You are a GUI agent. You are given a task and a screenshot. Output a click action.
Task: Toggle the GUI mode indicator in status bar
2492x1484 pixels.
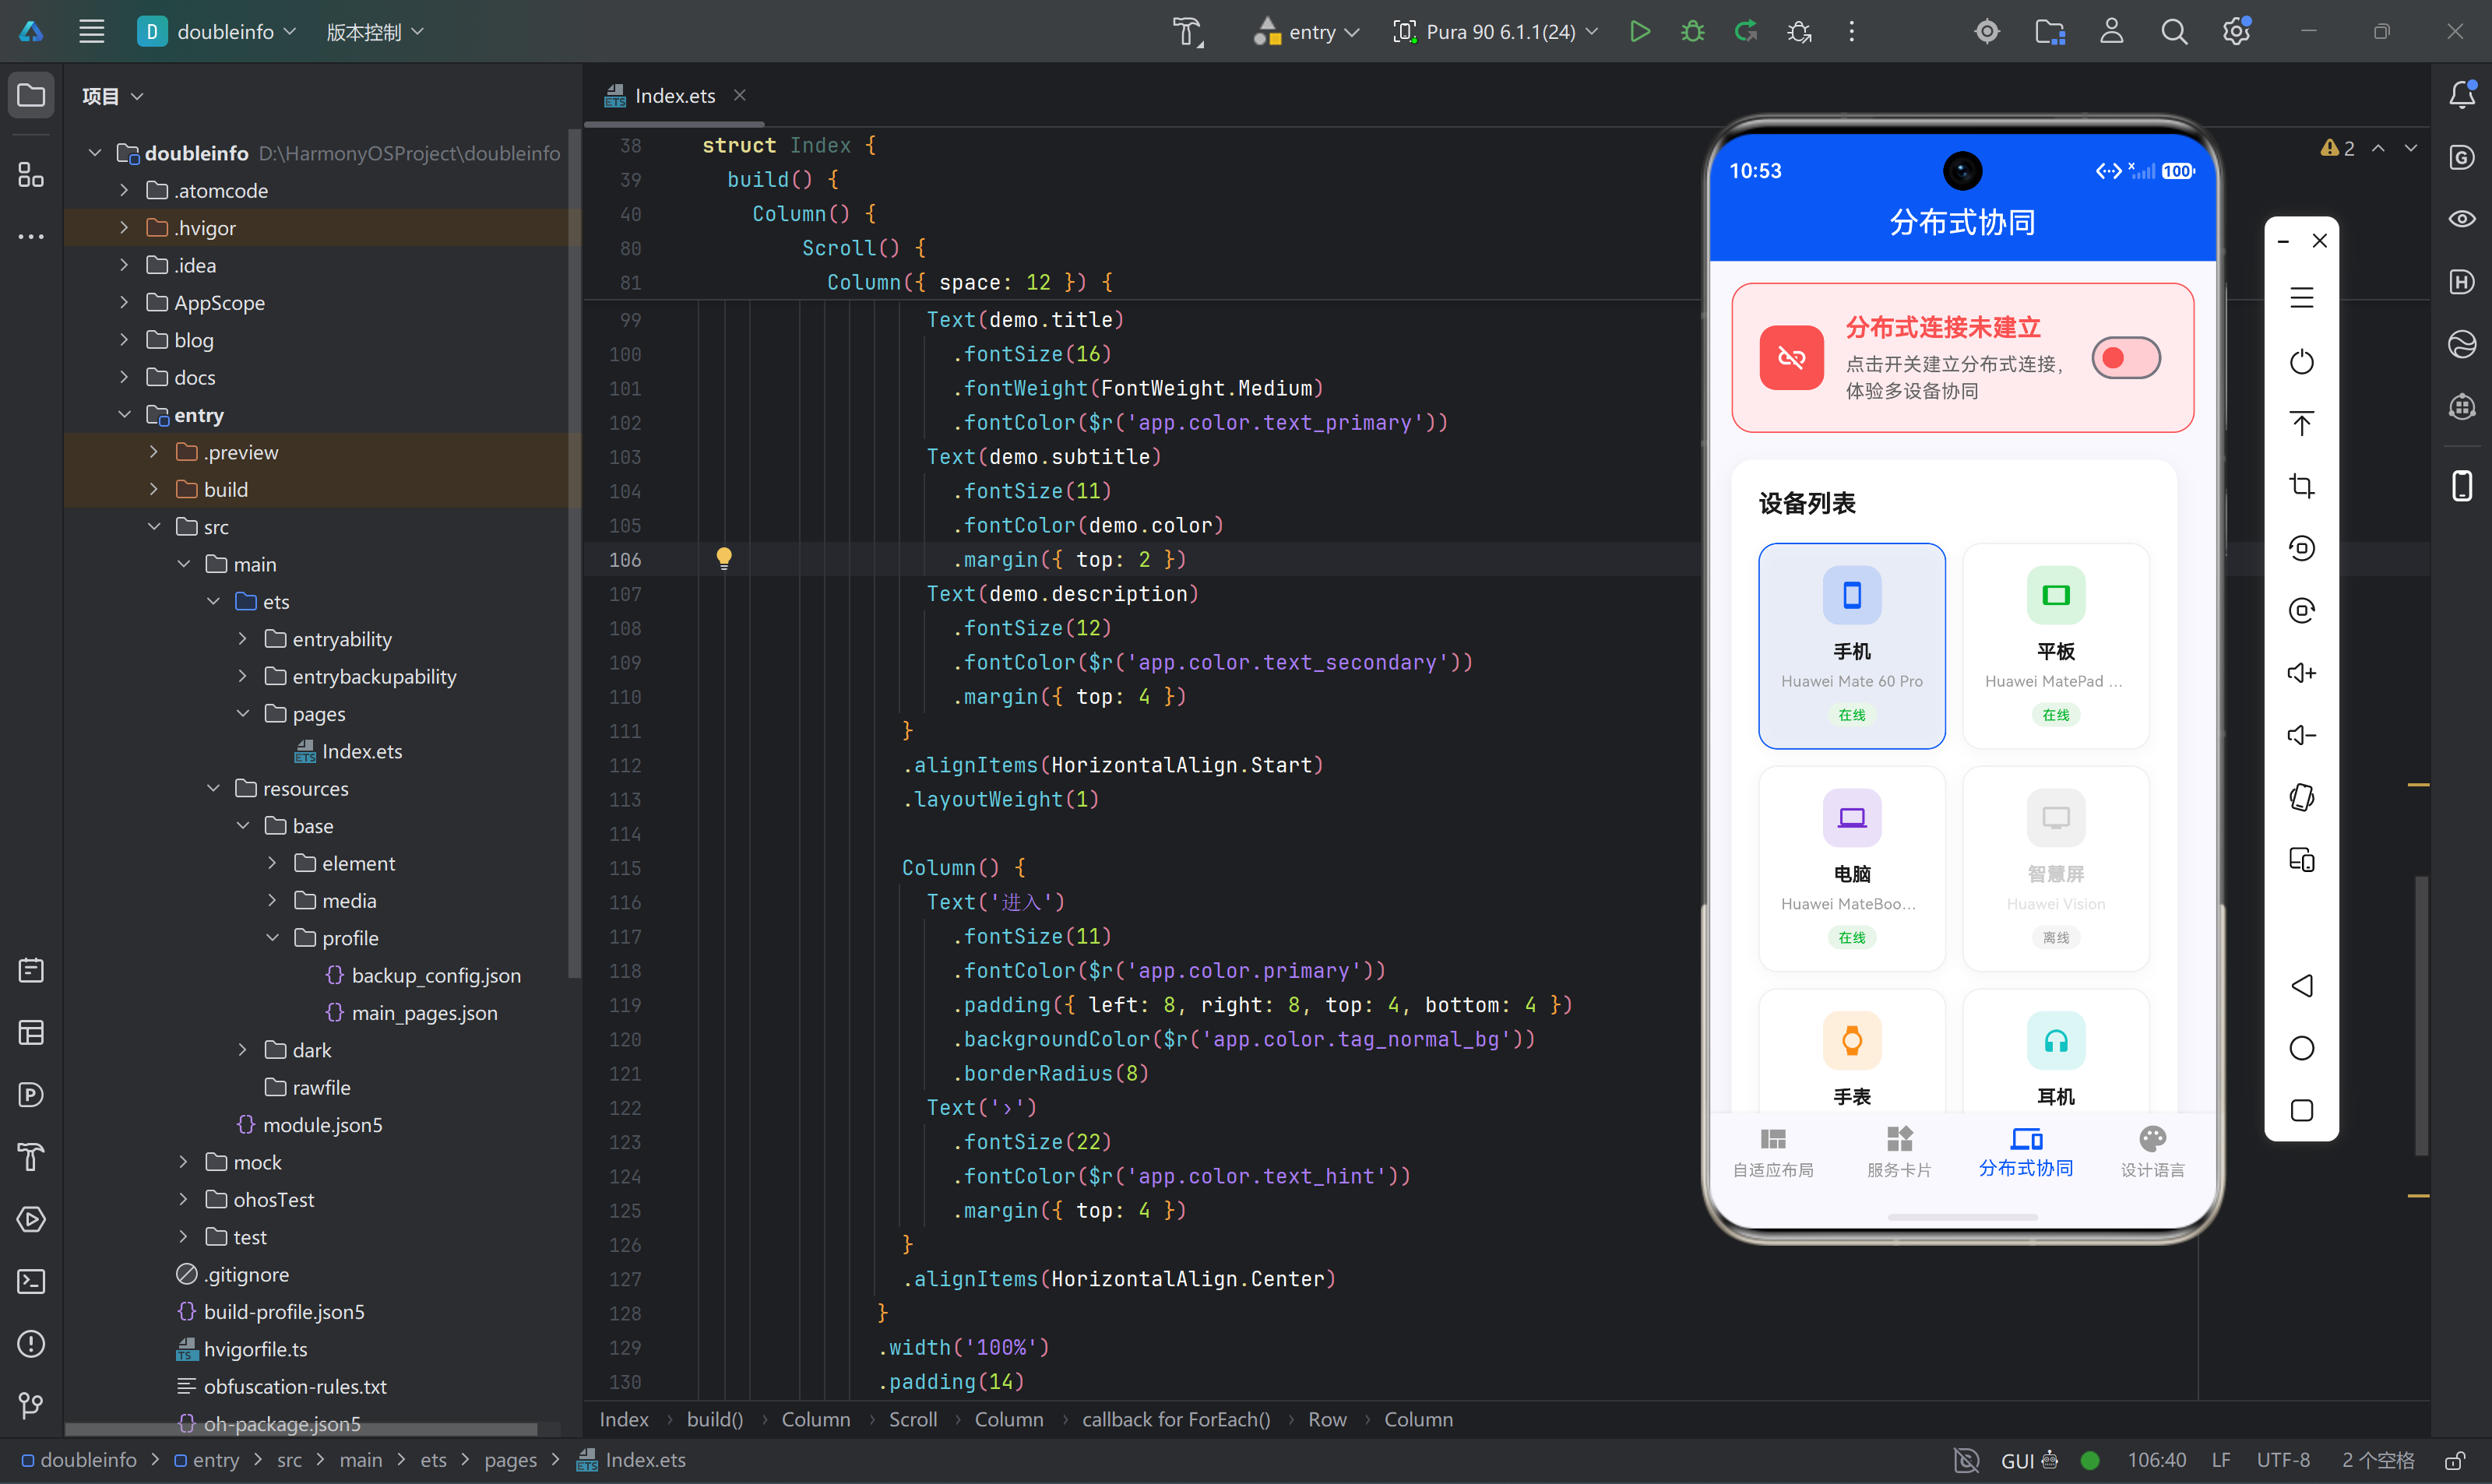pos(2029,1460)
